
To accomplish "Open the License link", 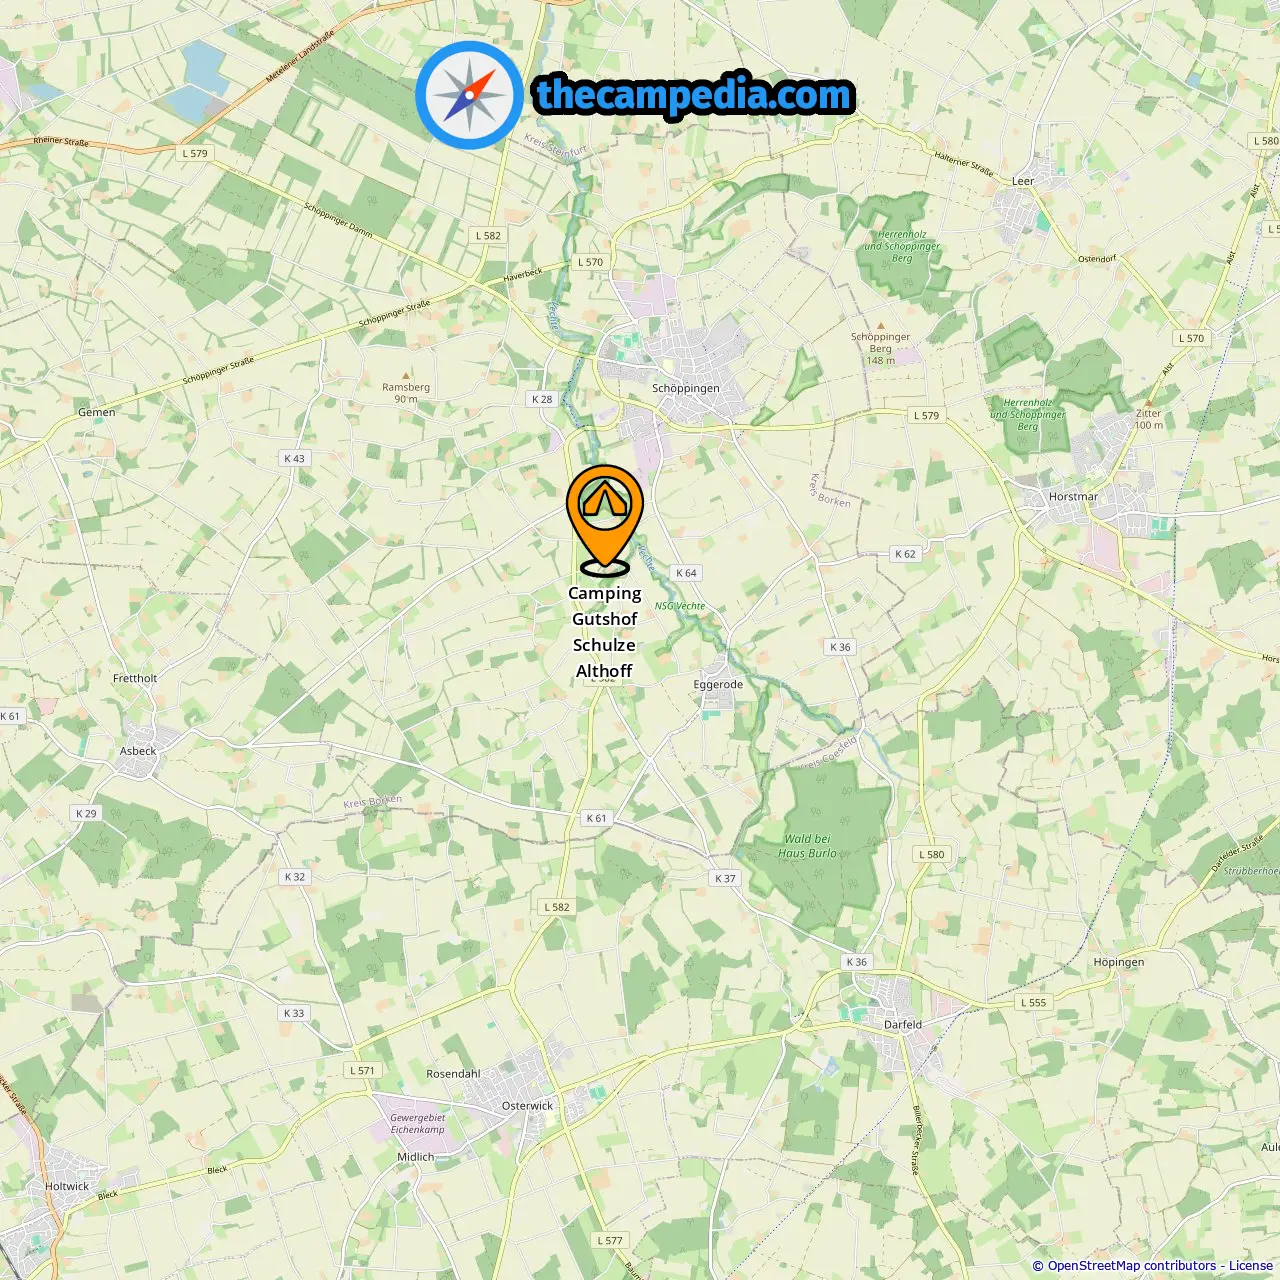I will point(1251,1266).
